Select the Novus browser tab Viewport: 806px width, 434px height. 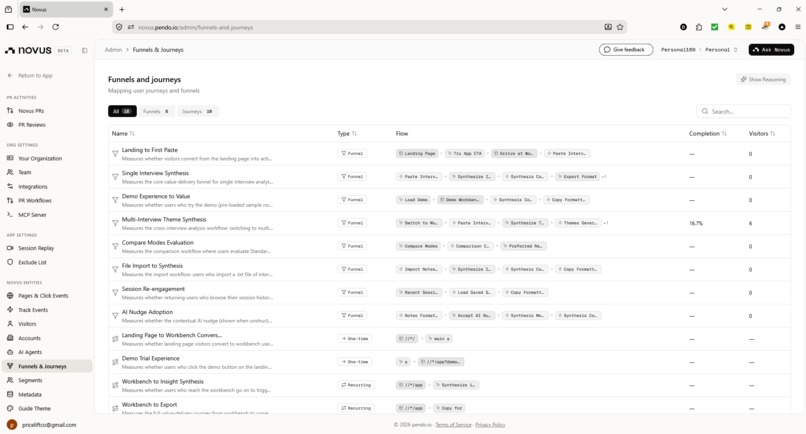66,9
